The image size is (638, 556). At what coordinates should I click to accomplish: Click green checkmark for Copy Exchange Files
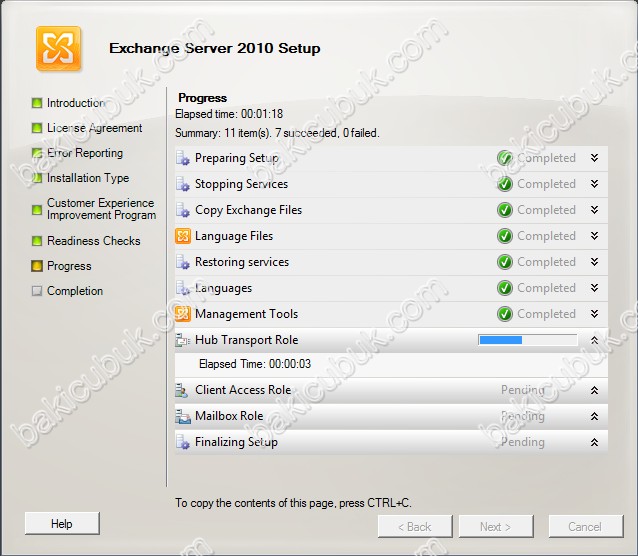tap(505, 210)
